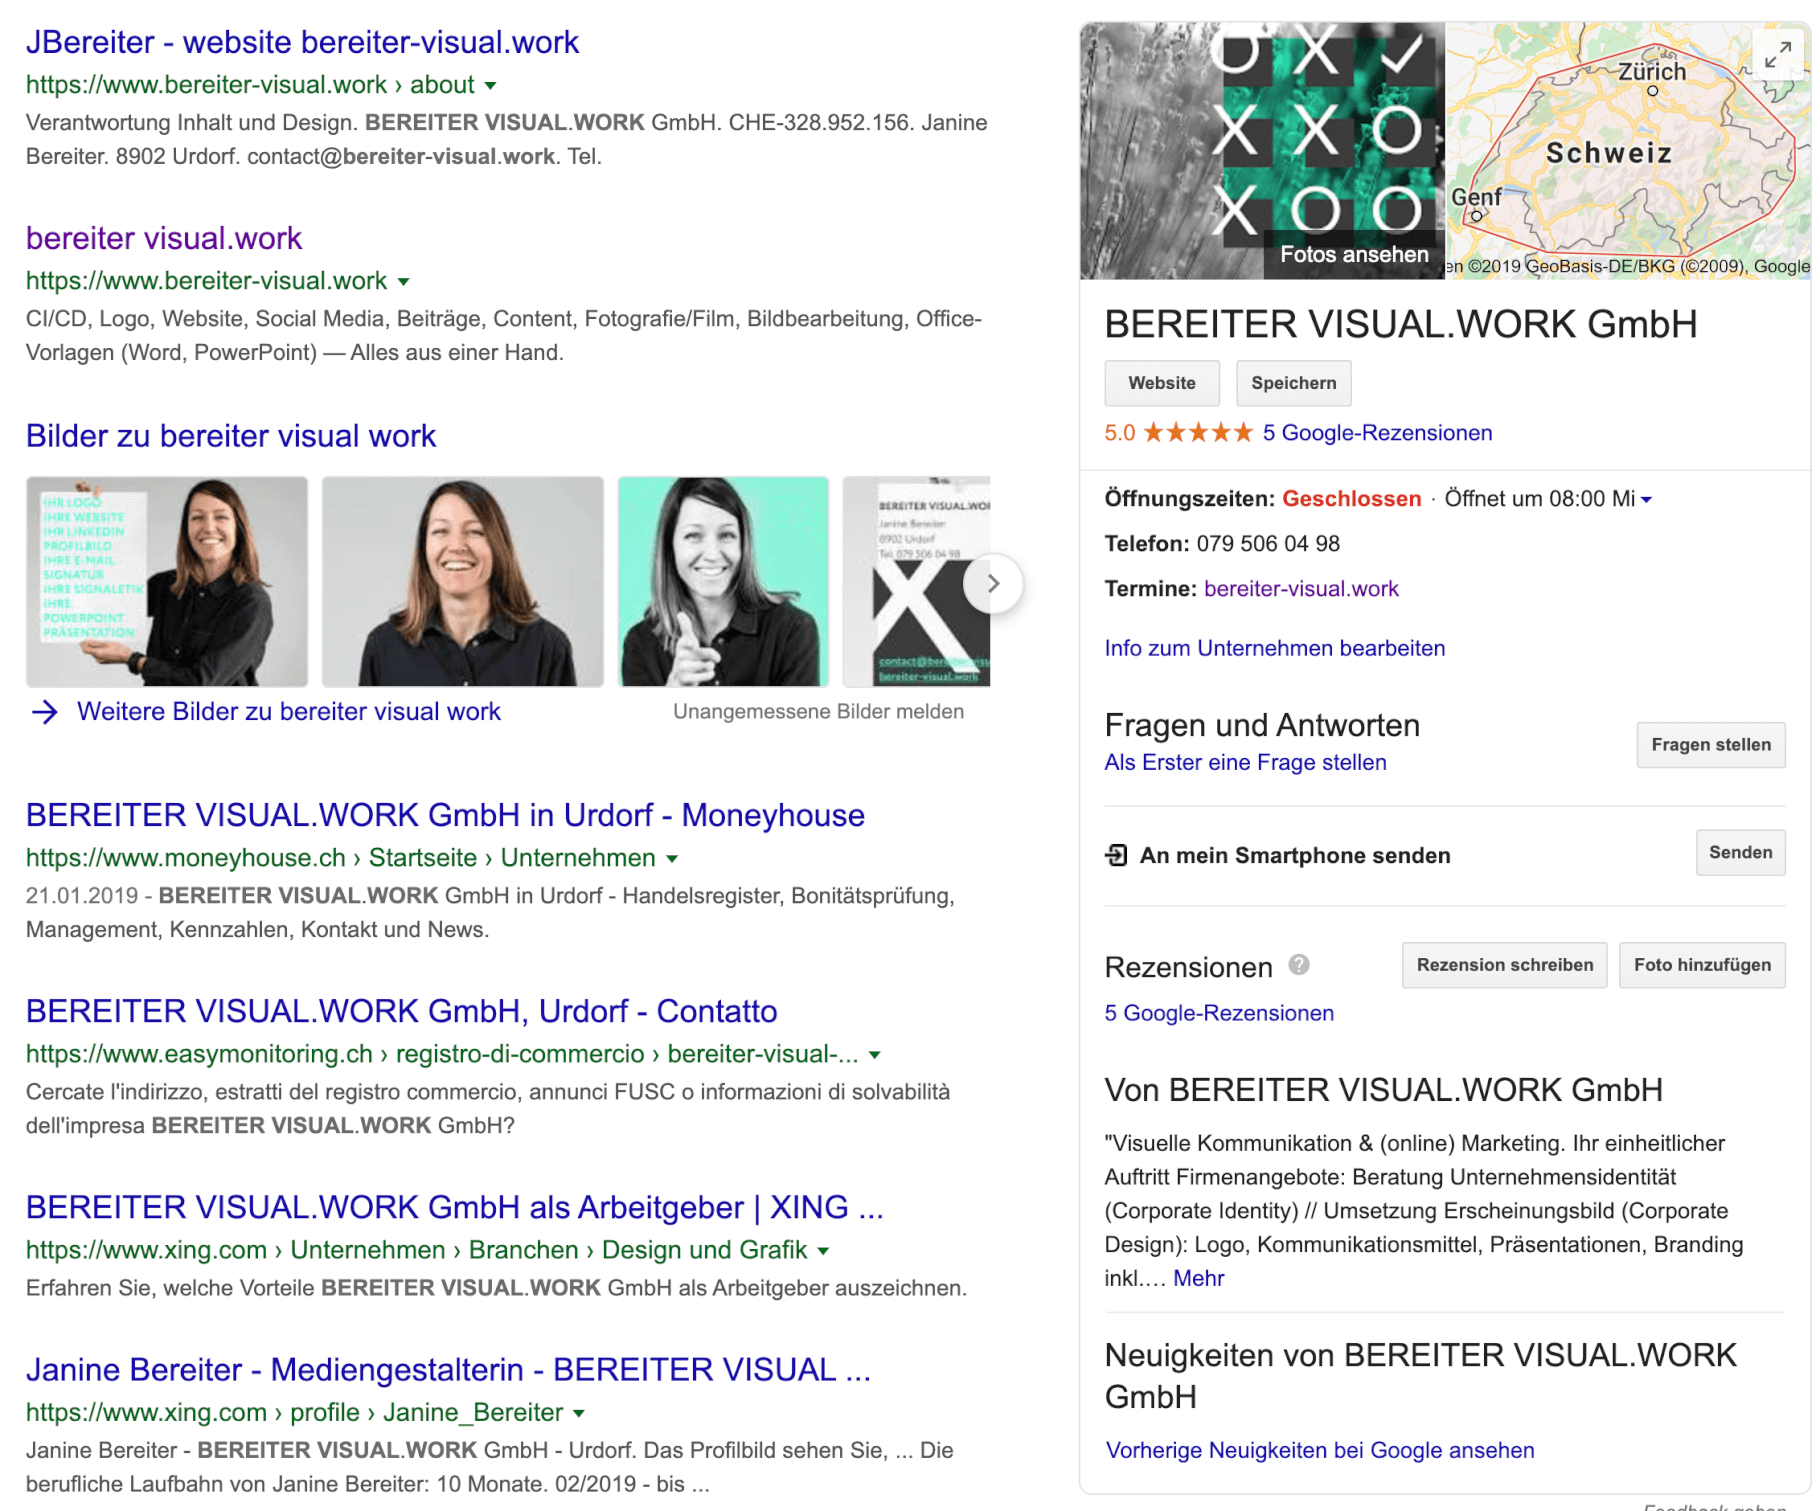This screenshot has height=1511, width=1820.
Task: Click the Rezension schreiben button
Action: (1504, 965)
